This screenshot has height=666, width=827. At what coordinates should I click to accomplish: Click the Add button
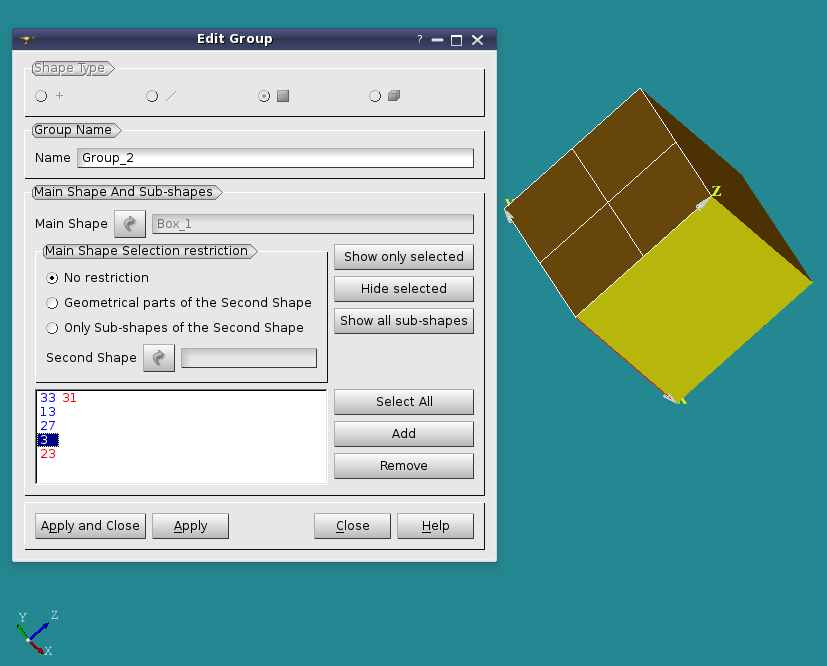pos(404,434)
